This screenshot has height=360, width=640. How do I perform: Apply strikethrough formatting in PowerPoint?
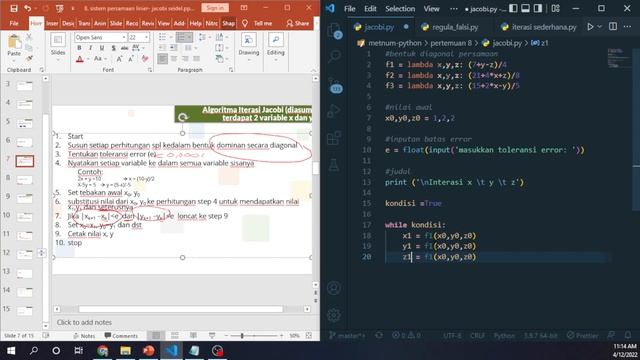pyautogui.click(x=124, y=48)
